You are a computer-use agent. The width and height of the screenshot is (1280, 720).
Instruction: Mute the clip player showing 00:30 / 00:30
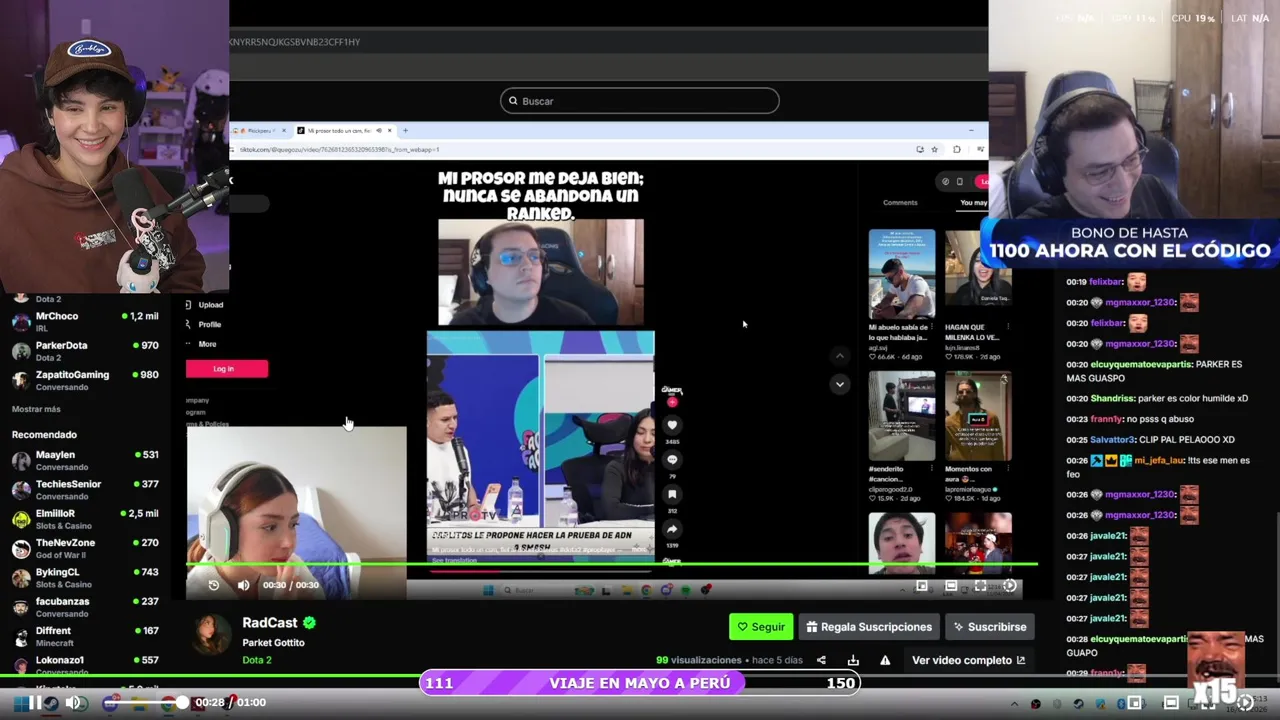tap(243, 585)
